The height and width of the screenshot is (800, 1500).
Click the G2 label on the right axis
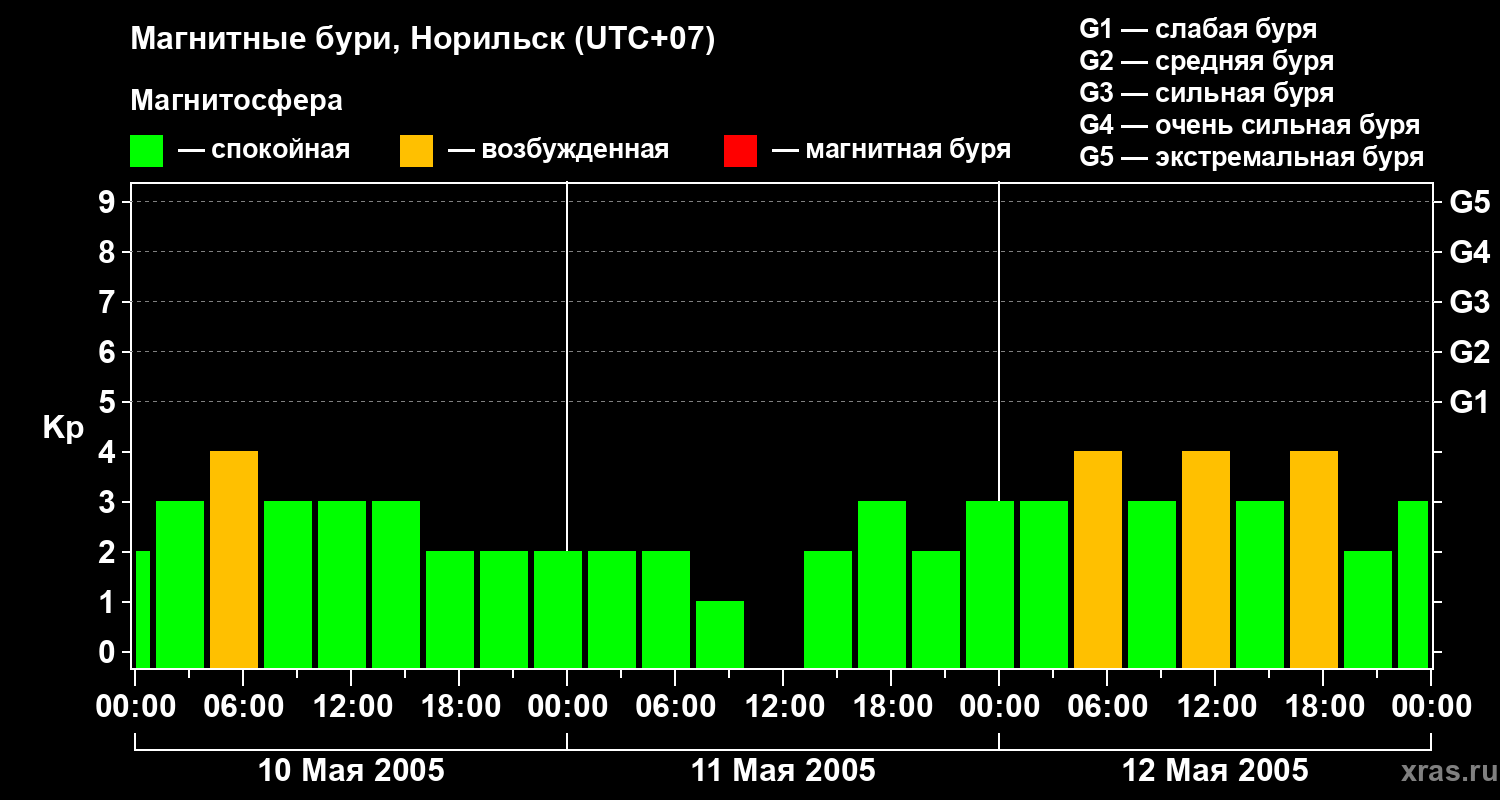point(1470,353)
